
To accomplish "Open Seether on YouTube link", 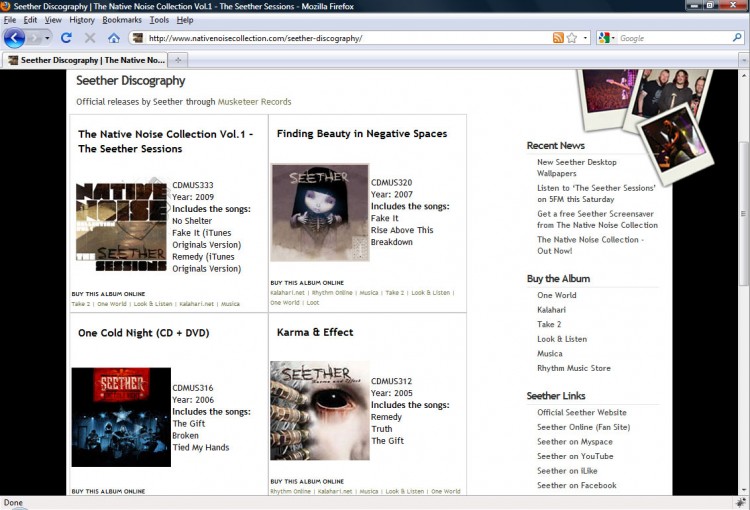I will pyautogui.click(x=575, y=456).
